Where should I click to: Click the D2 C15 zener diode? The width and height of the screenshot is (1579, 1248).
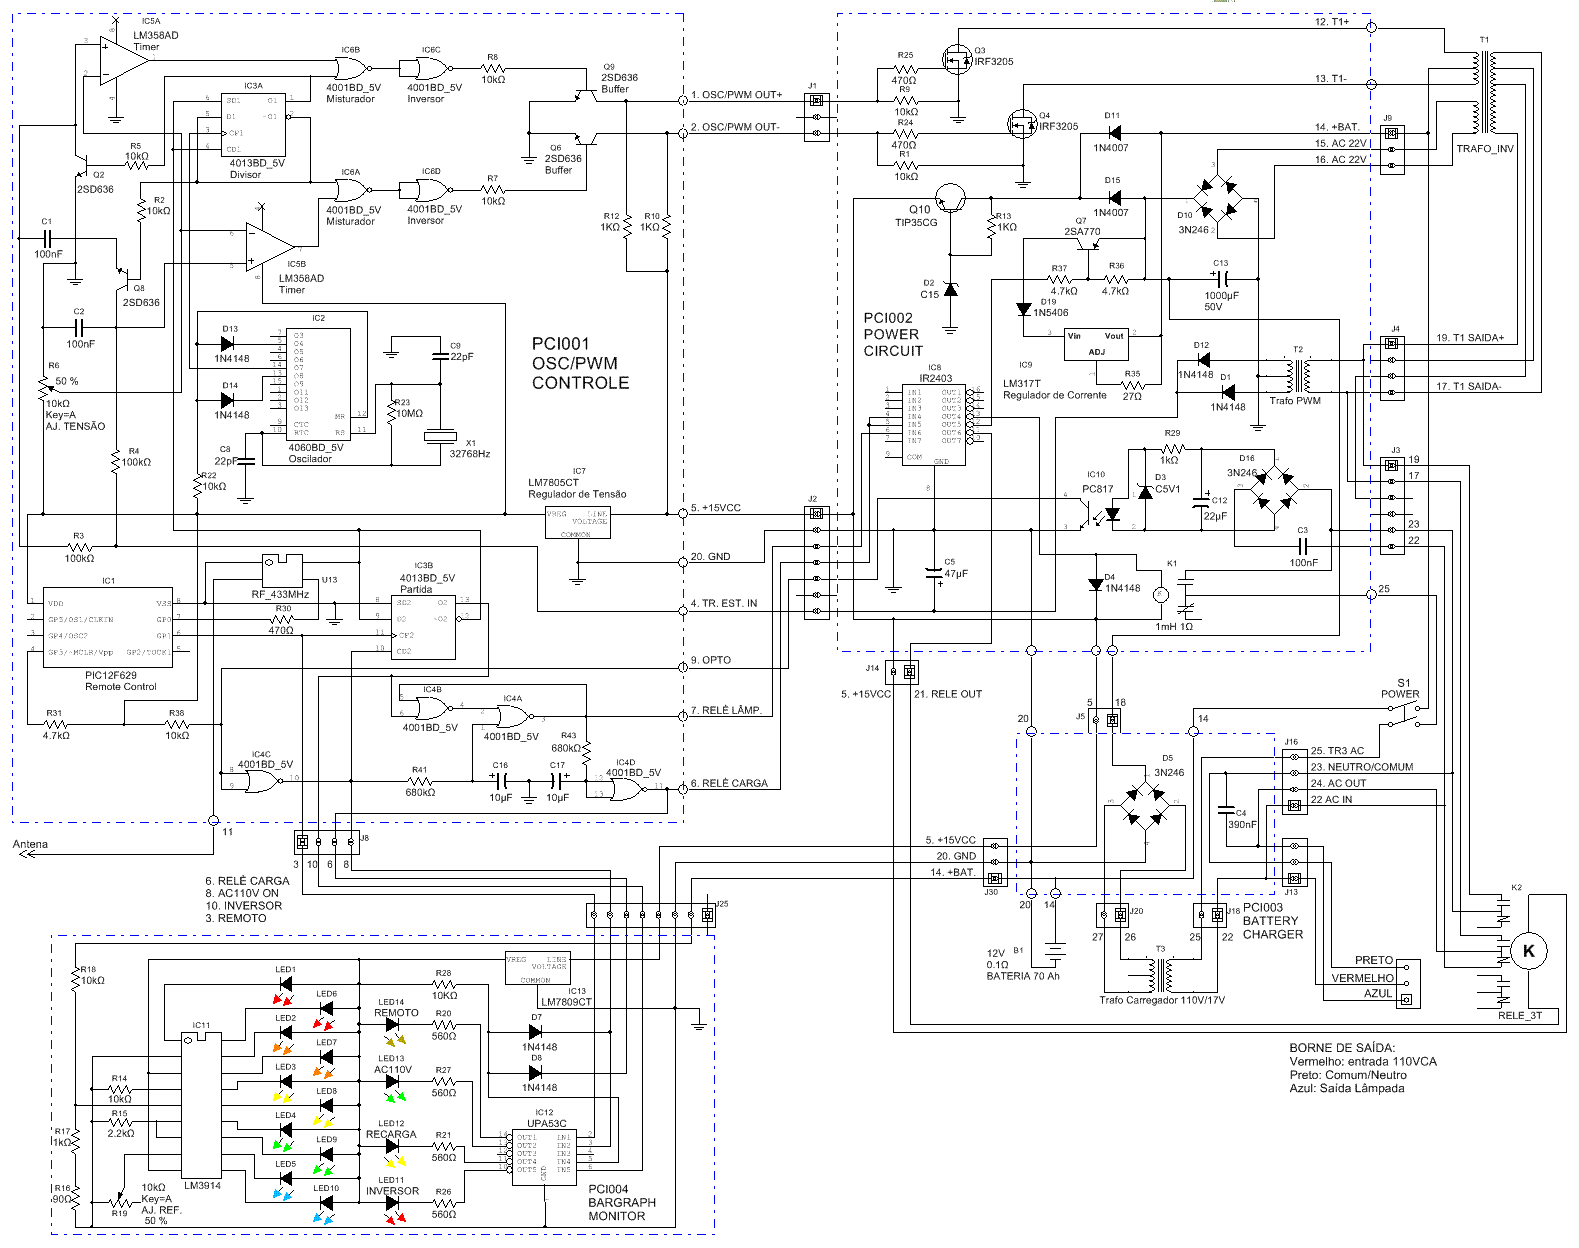coord(950,289)
